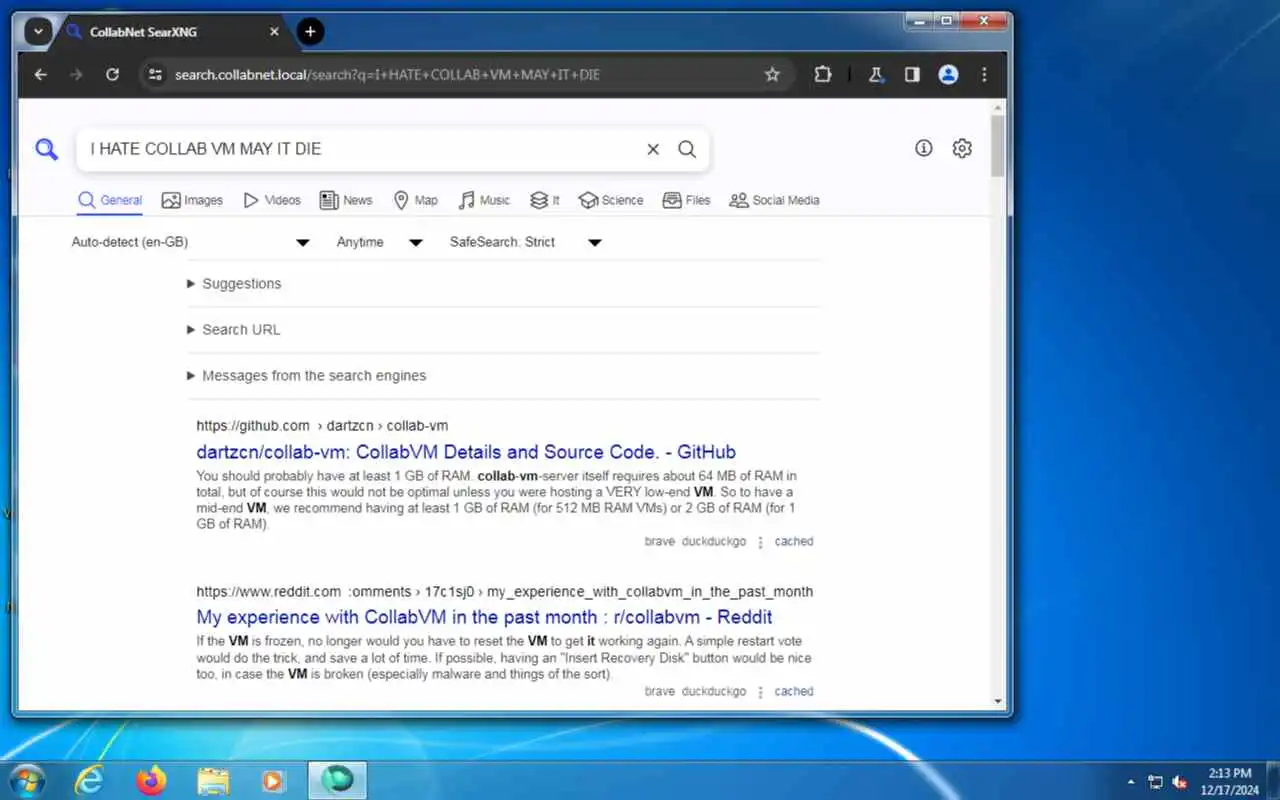Open Chrome Labs flask icon
The image size is (1280, 800).
pos(876,74)
